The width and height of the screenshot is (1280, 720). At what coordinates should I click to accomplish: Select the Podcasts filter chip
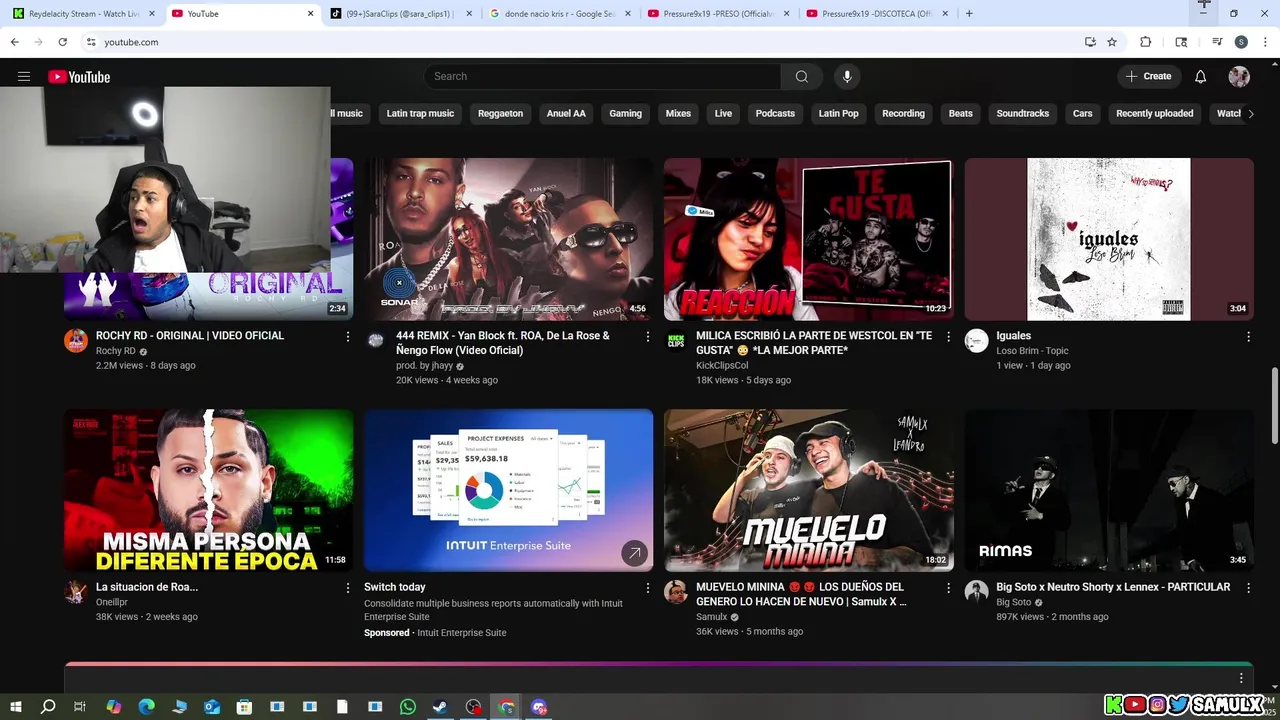(x=775, y=114)
